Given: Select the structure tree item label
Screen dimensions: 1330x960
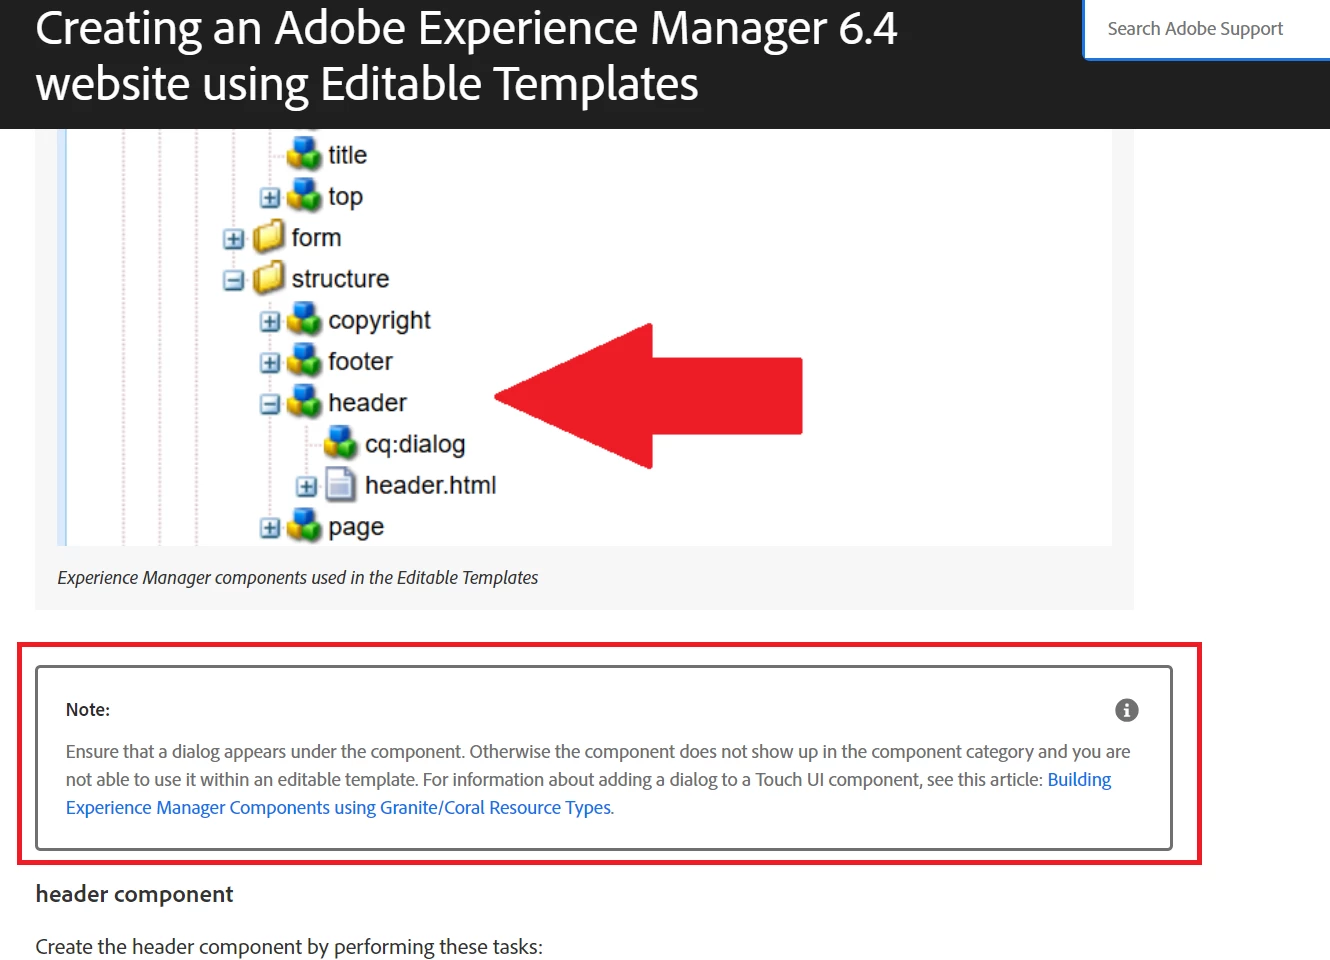Looking at the screenshot, I should [x=340, y=279].
